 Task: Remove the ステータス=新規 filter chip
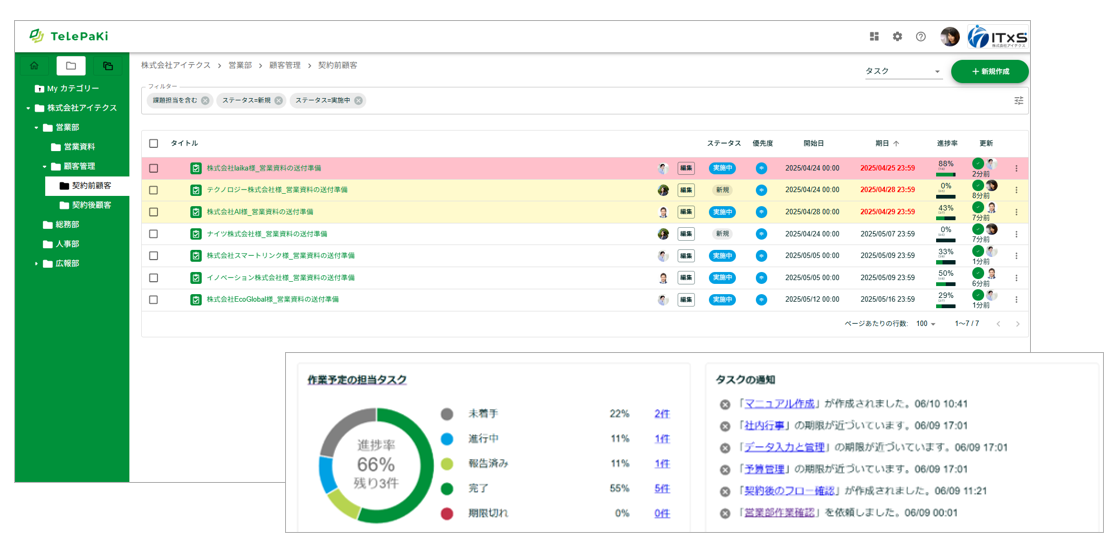[x=279, y=101]
